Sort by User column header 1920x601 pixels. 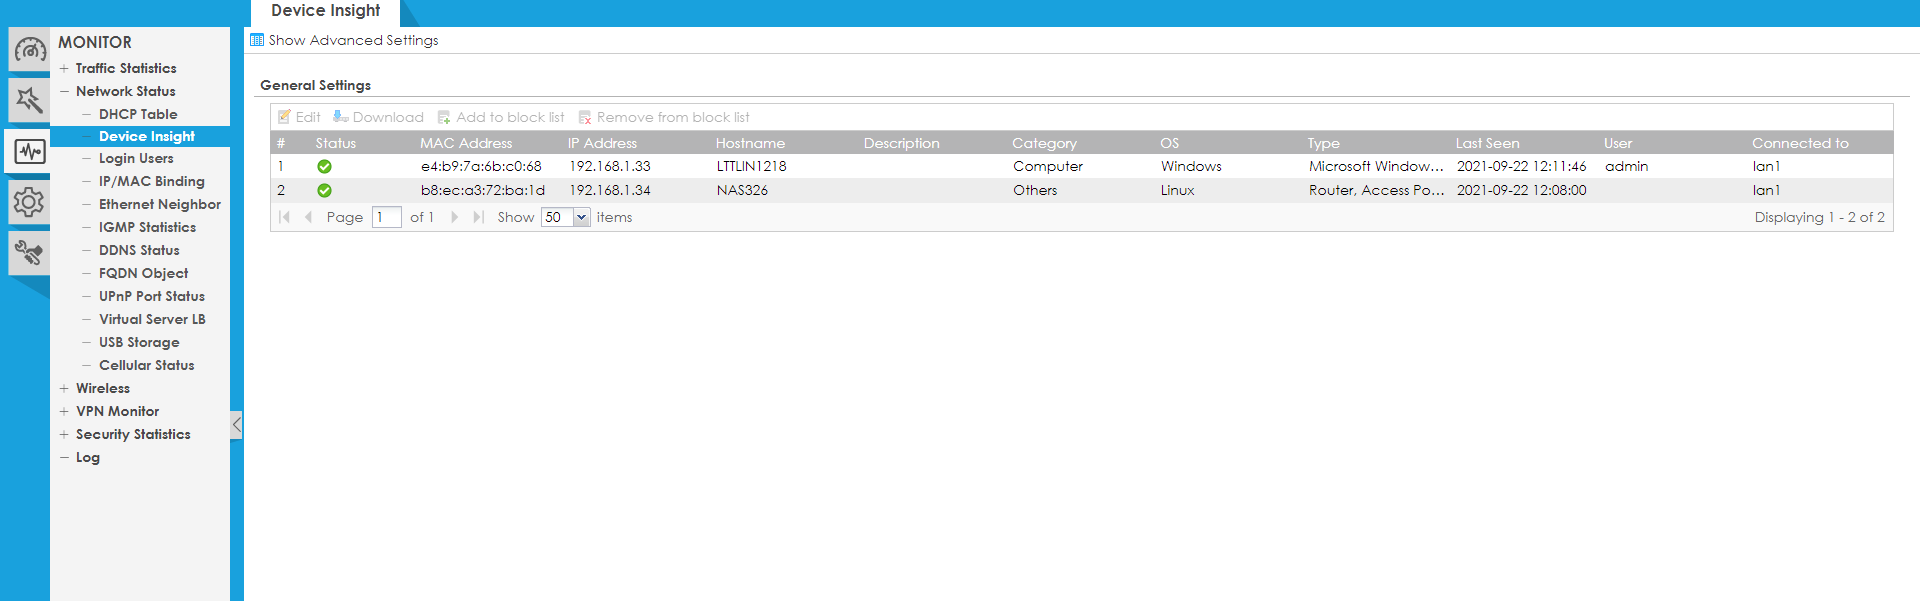click(x=1618, y=143)
